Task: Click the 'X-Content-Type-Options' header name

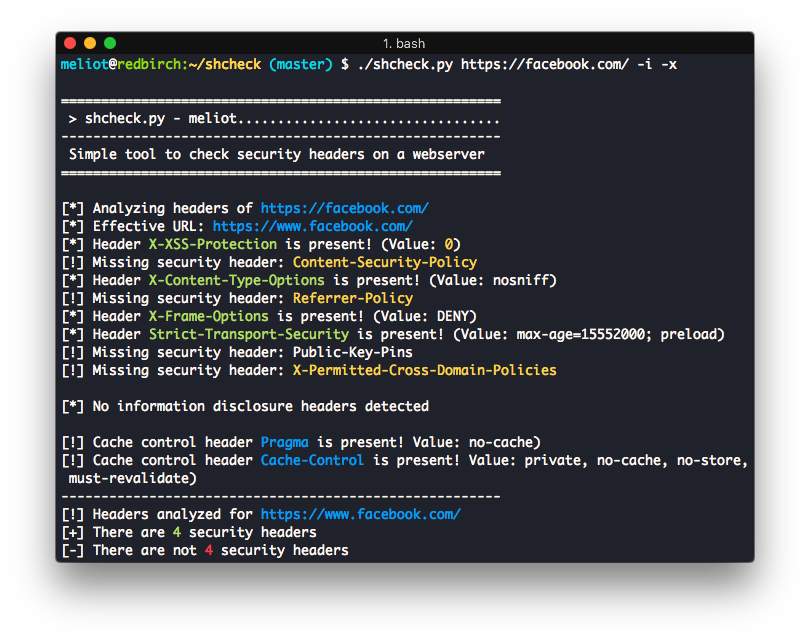Action: 237,280
